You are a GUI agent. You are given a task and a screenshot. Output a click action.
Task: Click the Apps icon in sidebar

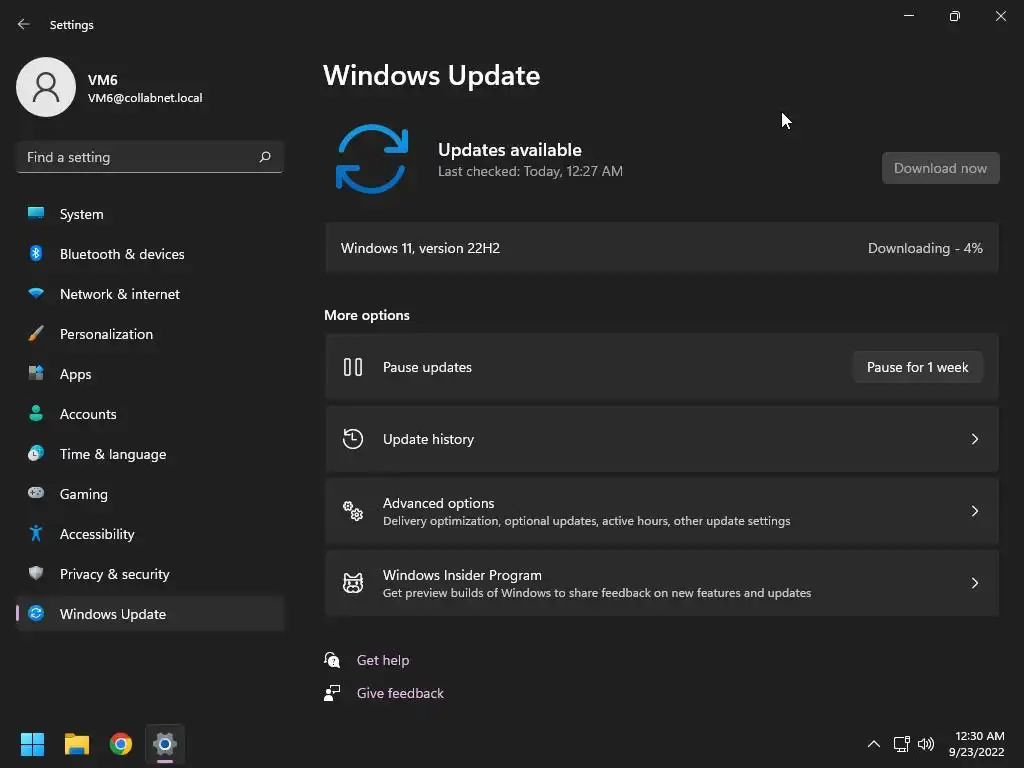[x=36, y=374]
